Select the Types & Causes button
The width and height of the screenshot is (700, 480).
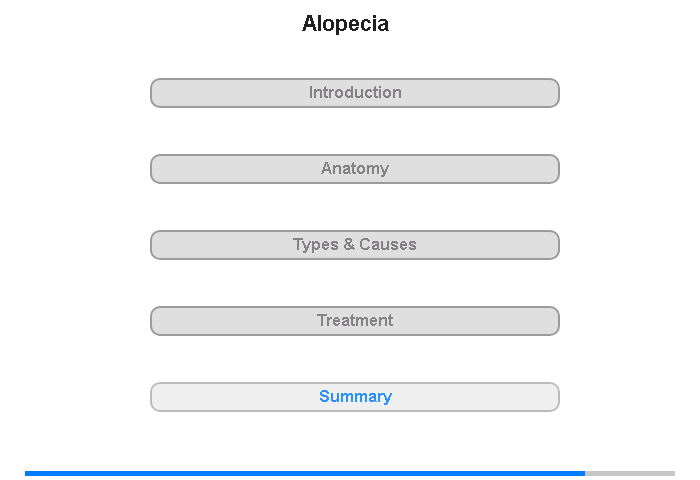click(355, 245)
